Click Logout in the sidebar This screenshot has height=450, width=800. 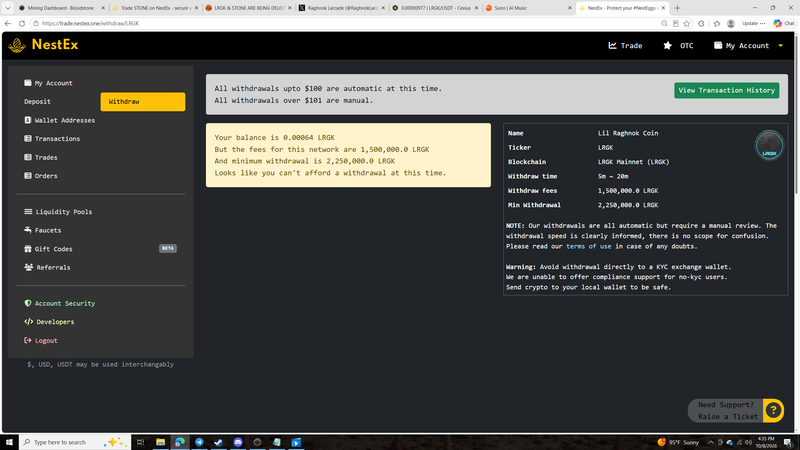[x=41, y=340]
